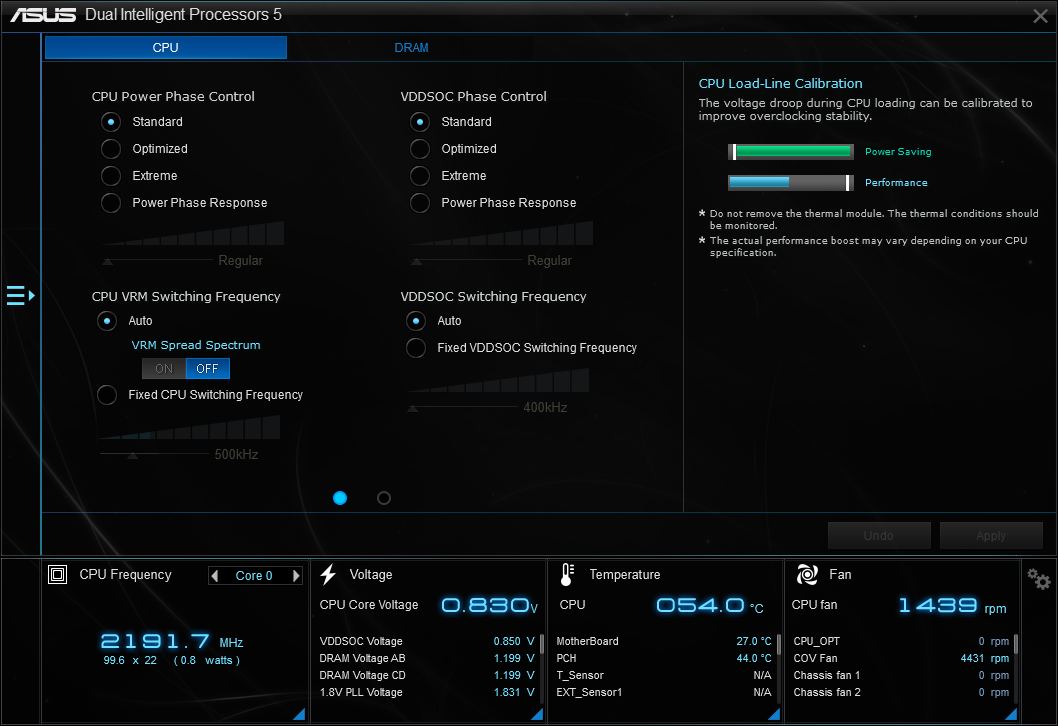Viewport: 1058px width, 726px height.
Task: Switch to the CPU tab
Action: [x=165, y=48]
